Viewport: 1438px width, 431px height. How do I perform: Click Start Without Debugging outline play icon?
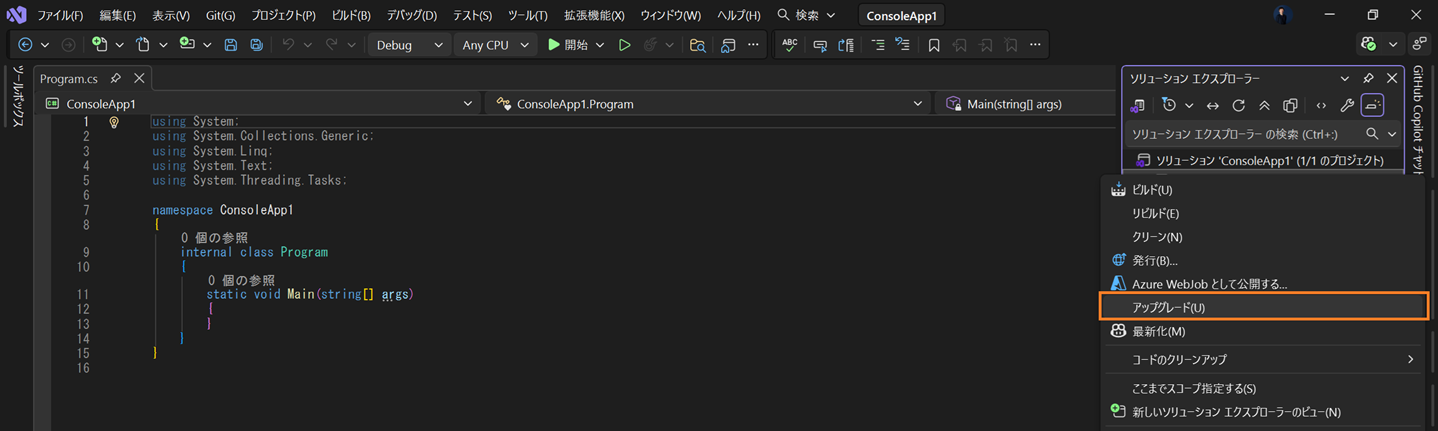pos(624,45)
